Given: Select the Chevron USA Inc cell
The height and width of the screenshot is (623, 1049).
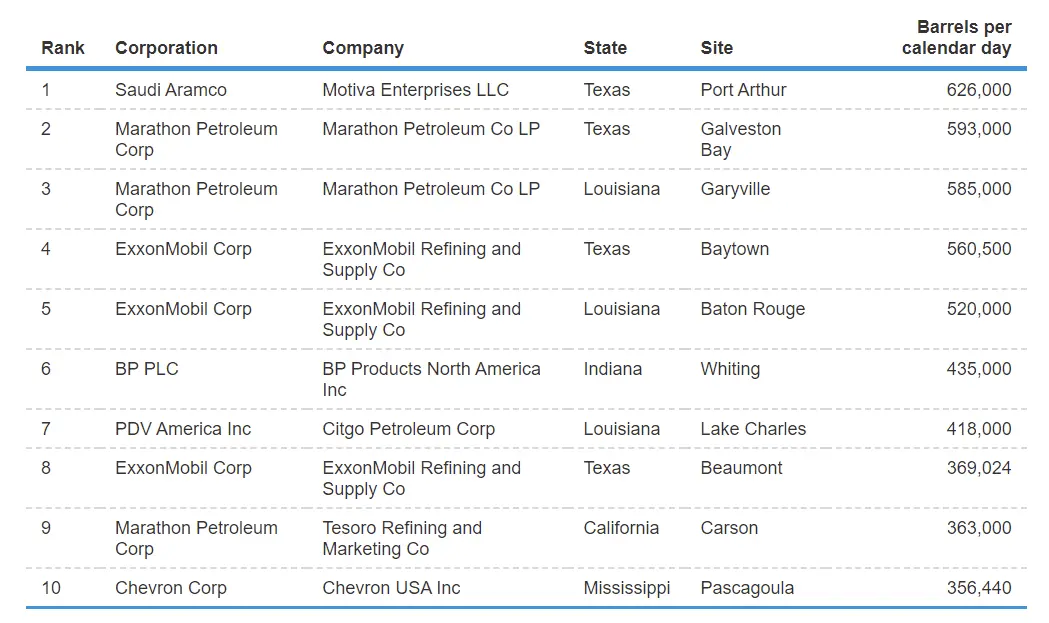Looking at the screenshot, I should click(391, 588).
